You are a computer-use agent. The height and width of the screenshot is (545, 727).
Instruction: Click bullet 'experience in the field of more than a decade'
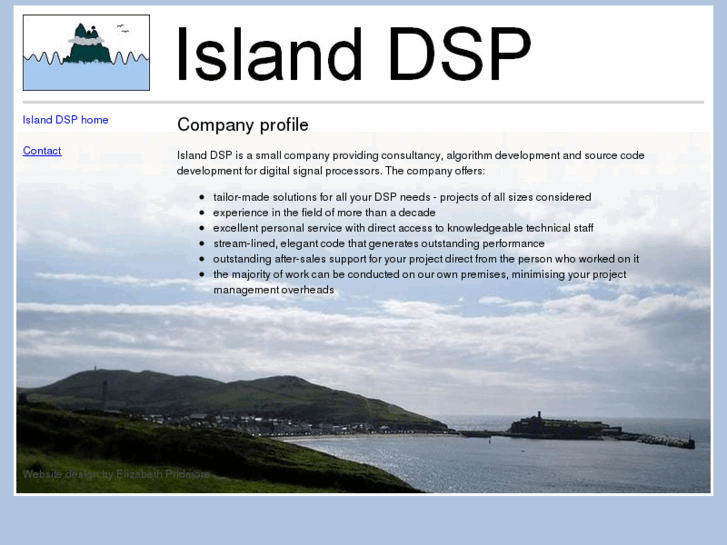pos(324,212)
